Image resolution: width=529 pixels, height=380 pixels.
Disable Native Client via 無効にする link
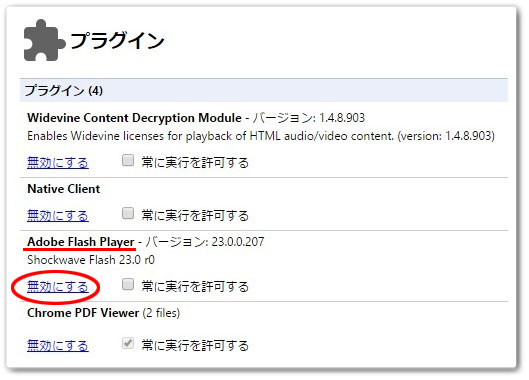pos(58,215)
